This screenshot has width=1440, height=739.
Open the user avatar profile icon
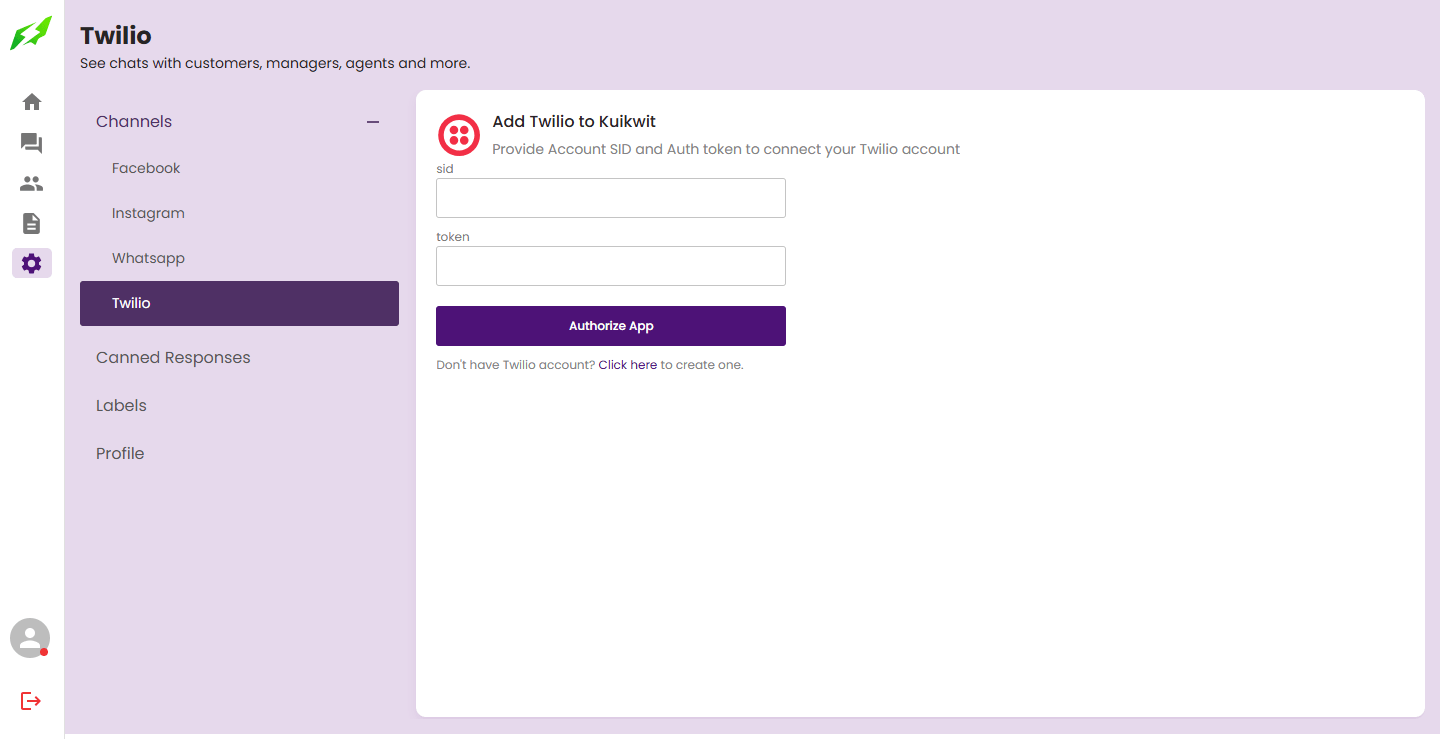click(x=30, y=638)
